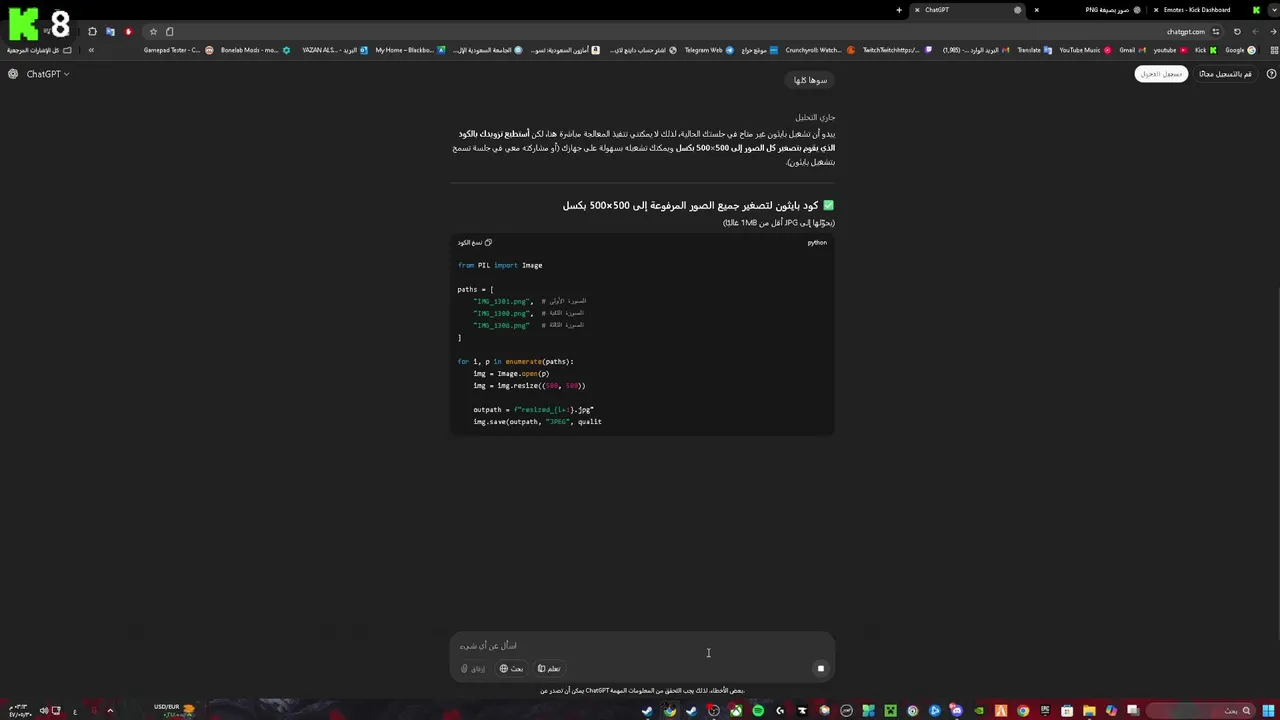Stop the response with the stop button
This screenshot has width=1280, height=720.
click(820, 669)
